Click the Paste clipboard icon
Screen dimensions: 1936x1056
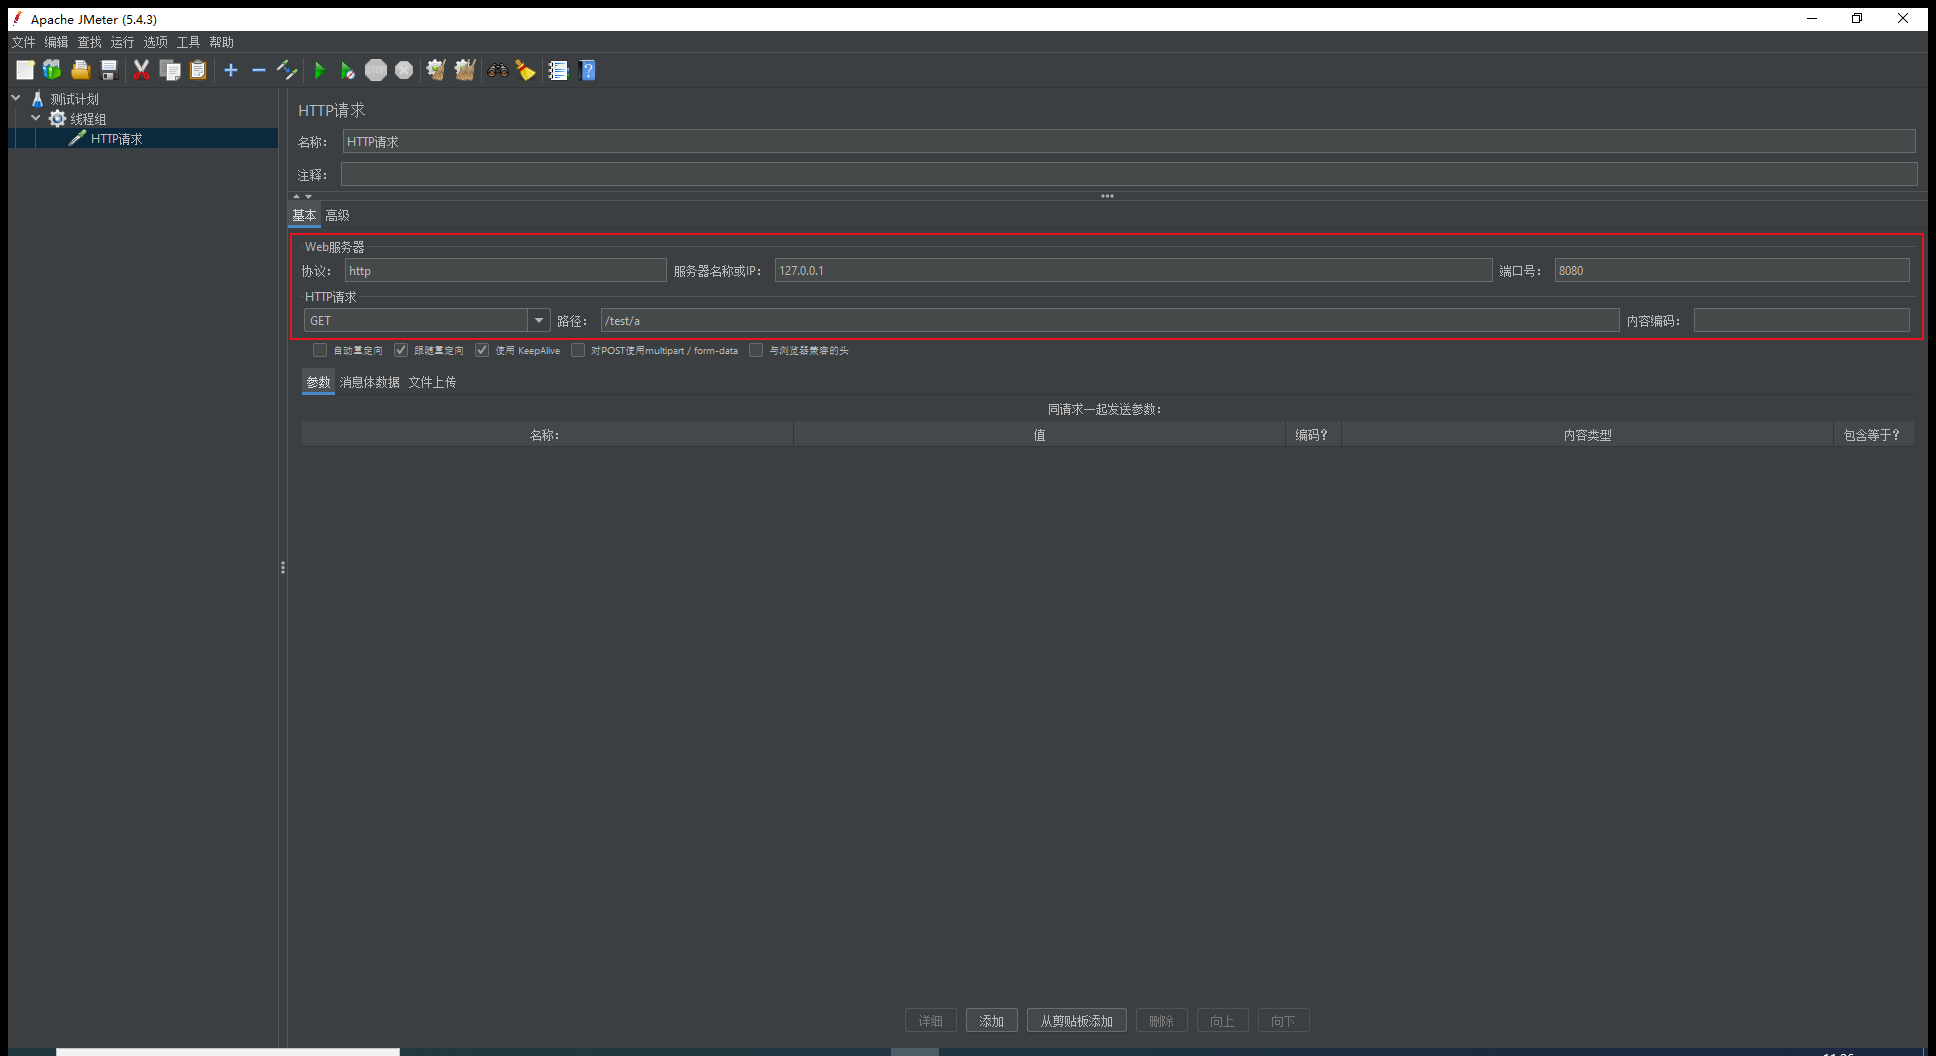pyautogui.click(x=198, y=70)
